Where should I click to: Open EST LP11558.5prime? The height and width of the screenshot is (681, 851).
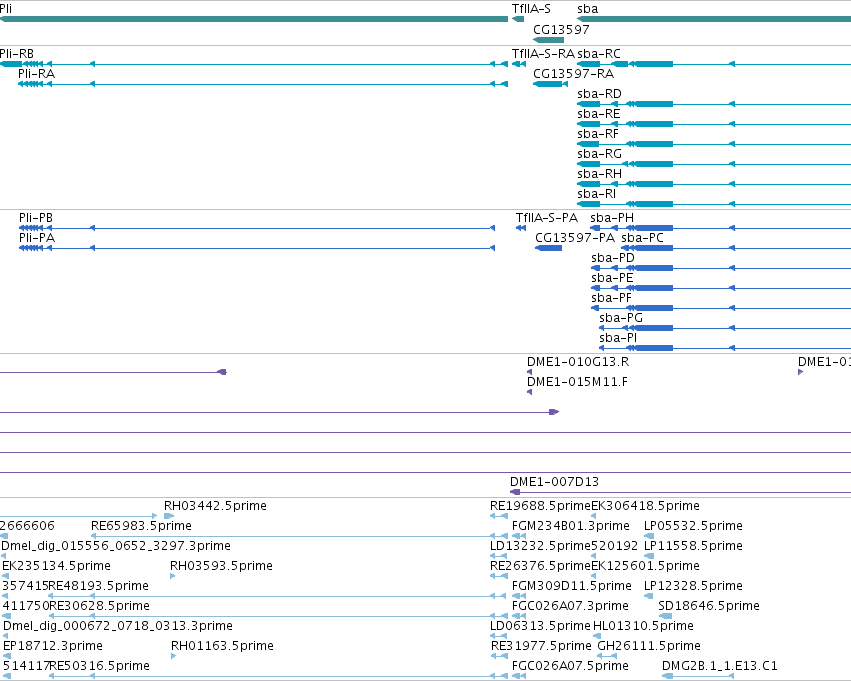[693, 546]
